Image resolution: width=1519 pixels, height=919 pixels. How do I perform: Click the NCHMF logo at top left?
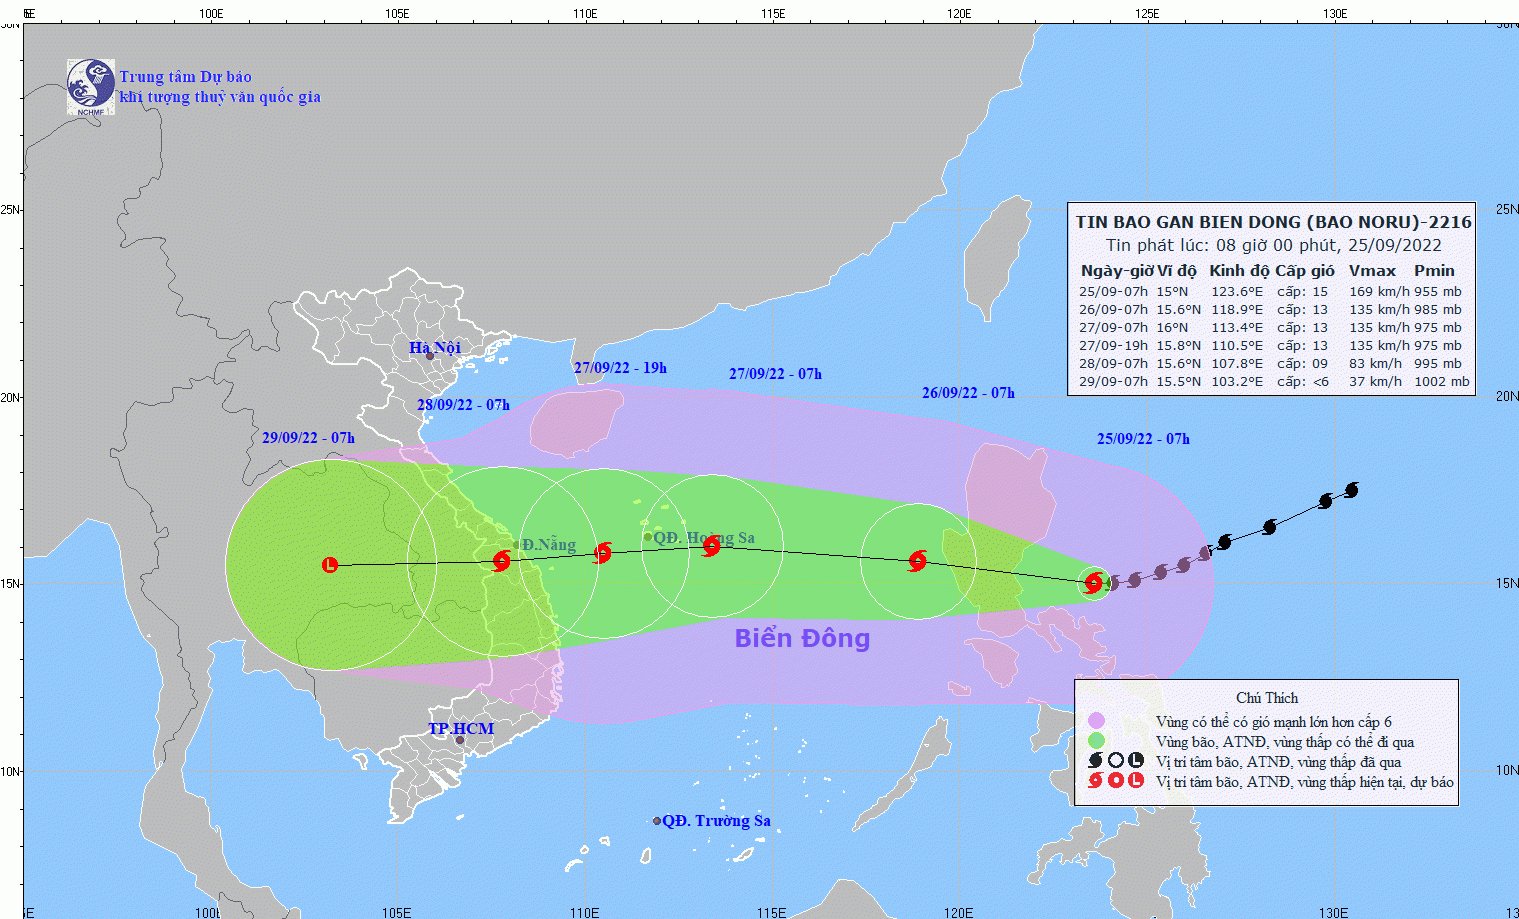point(91,87)
